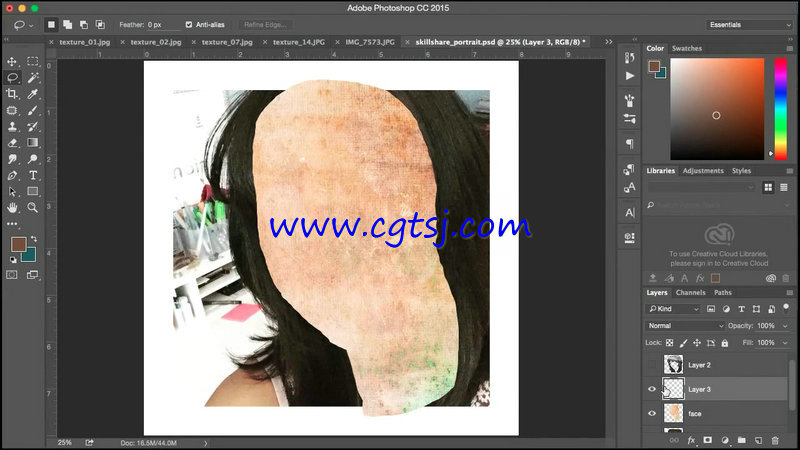Change the screen mode
The width and height of the screenshot is (800, 450).
[x=33, y=275]
